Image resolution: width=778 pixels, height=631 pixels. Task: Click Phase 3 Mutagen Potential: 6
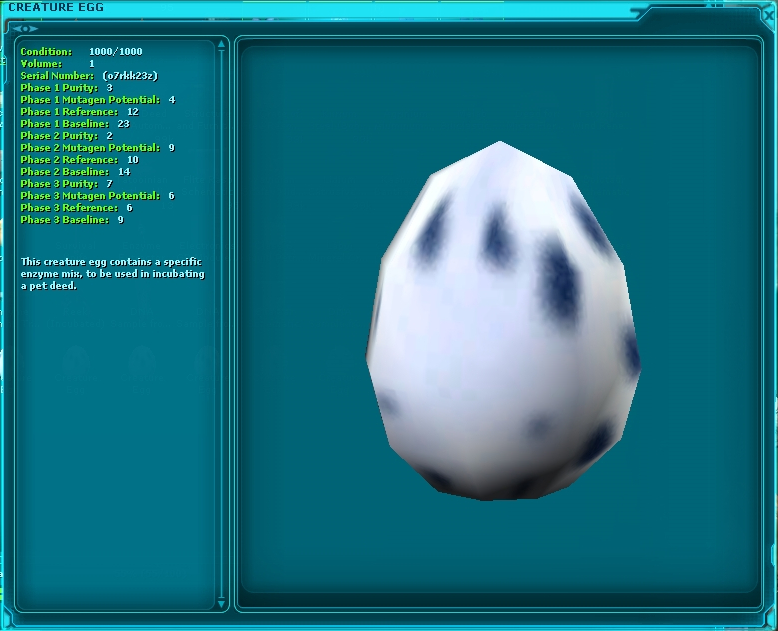pos(98,195)
